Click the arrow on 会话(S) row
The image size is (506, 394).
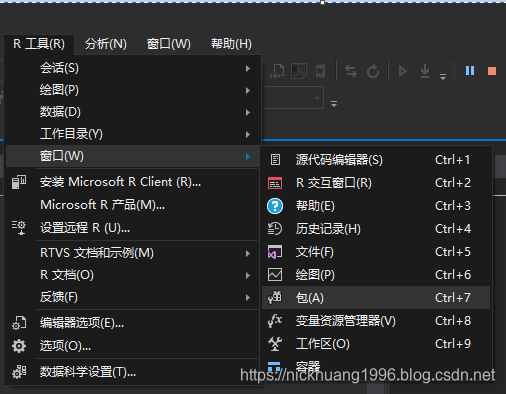(248, 68)
